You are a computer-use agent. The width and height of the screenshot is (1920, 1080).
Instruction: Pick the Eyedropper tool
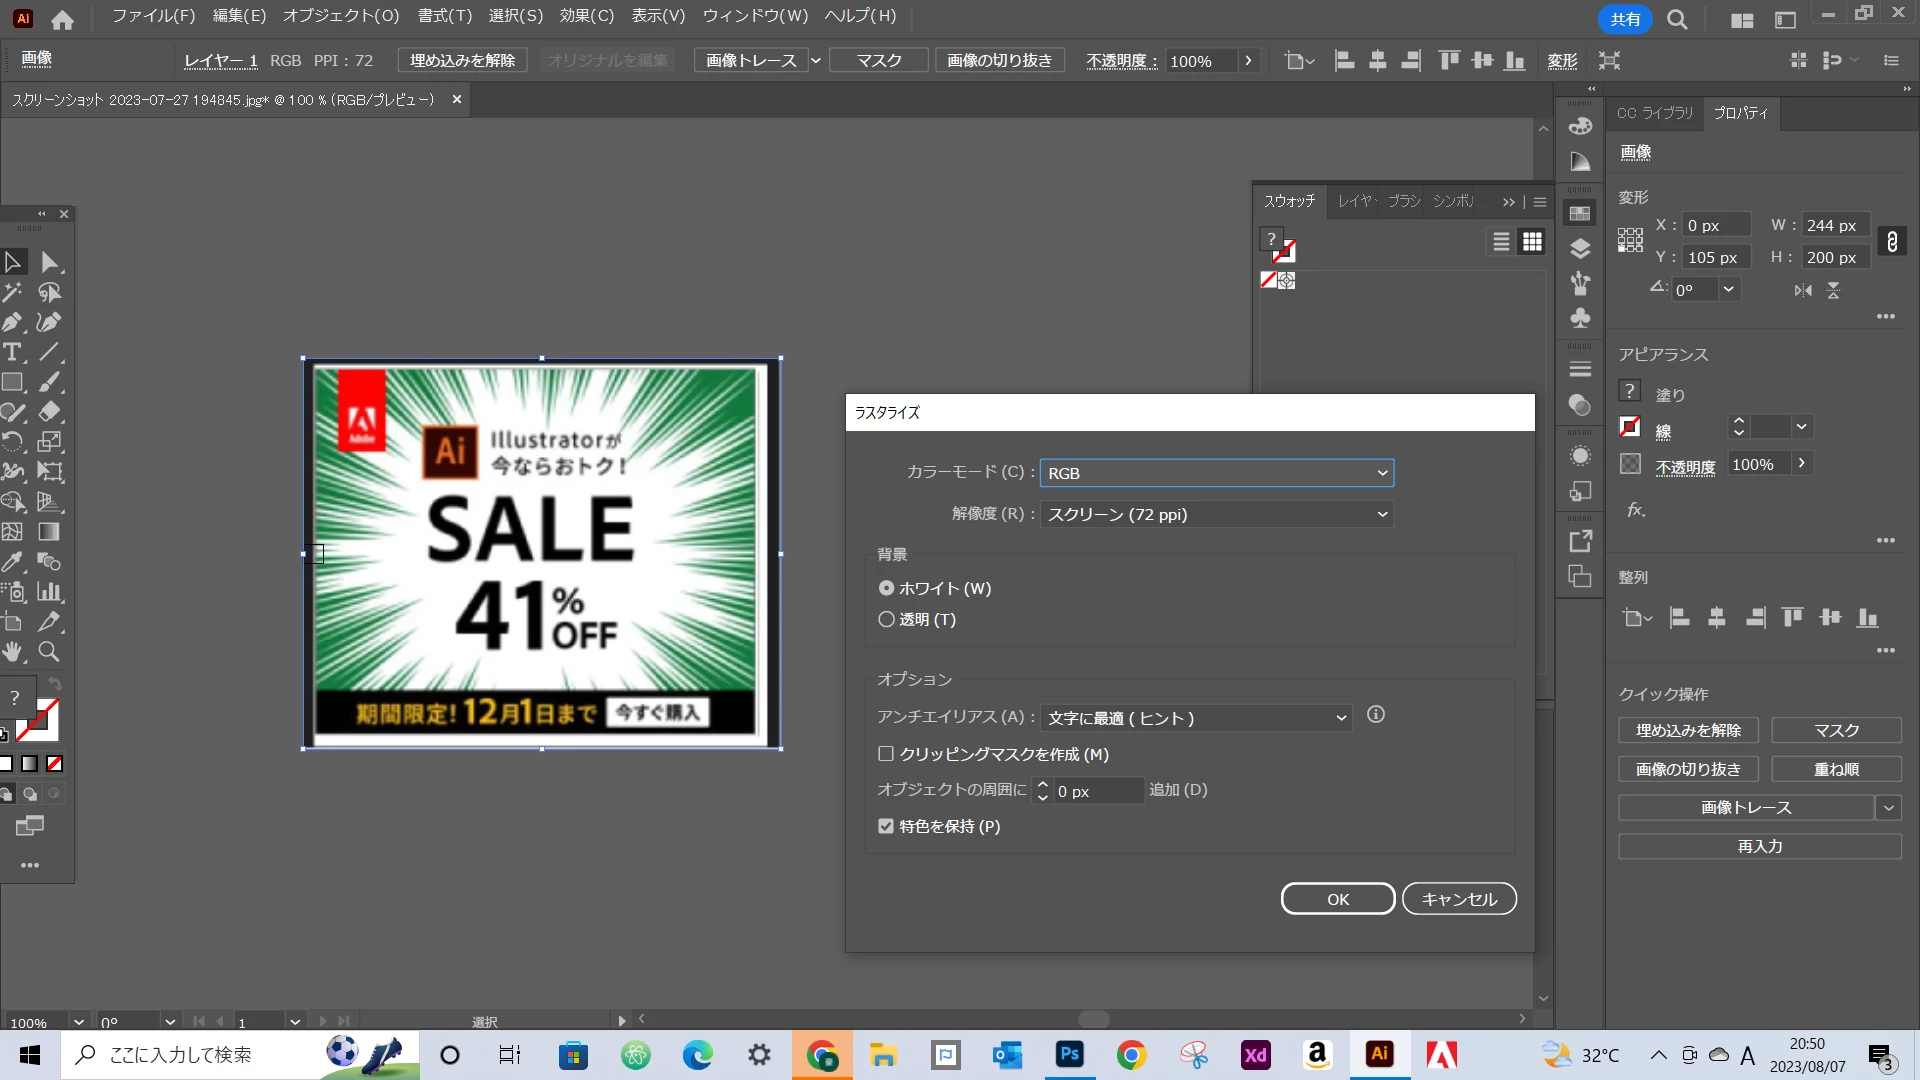tap(13, 562)
